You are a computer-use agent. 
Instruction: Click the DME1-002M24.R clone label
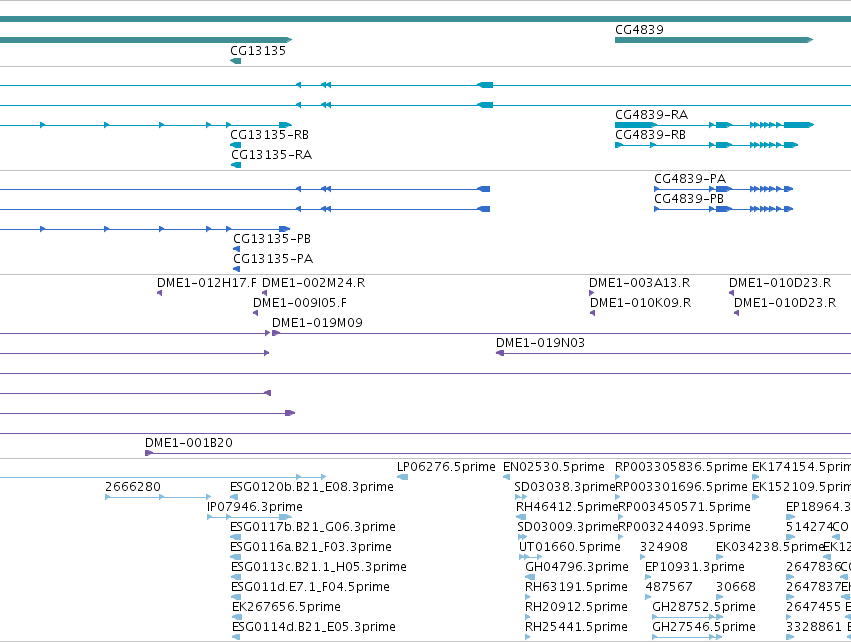point(314,283)
